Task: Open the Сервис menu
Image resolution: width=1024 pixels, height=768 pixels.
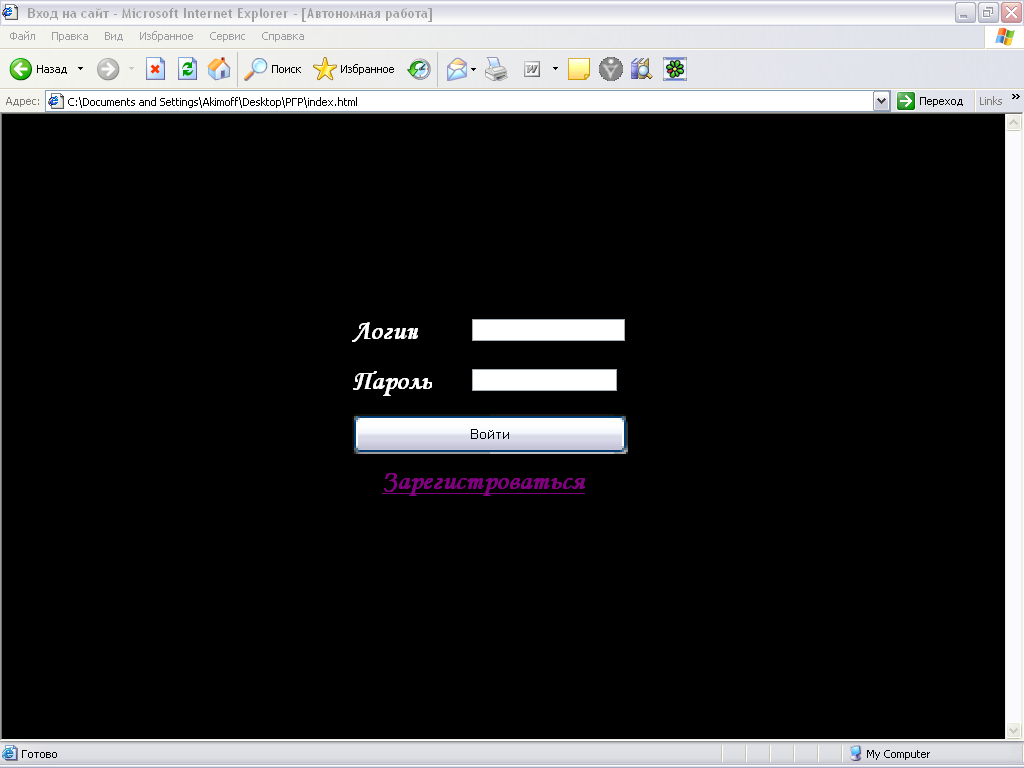Action: [227, 36]
